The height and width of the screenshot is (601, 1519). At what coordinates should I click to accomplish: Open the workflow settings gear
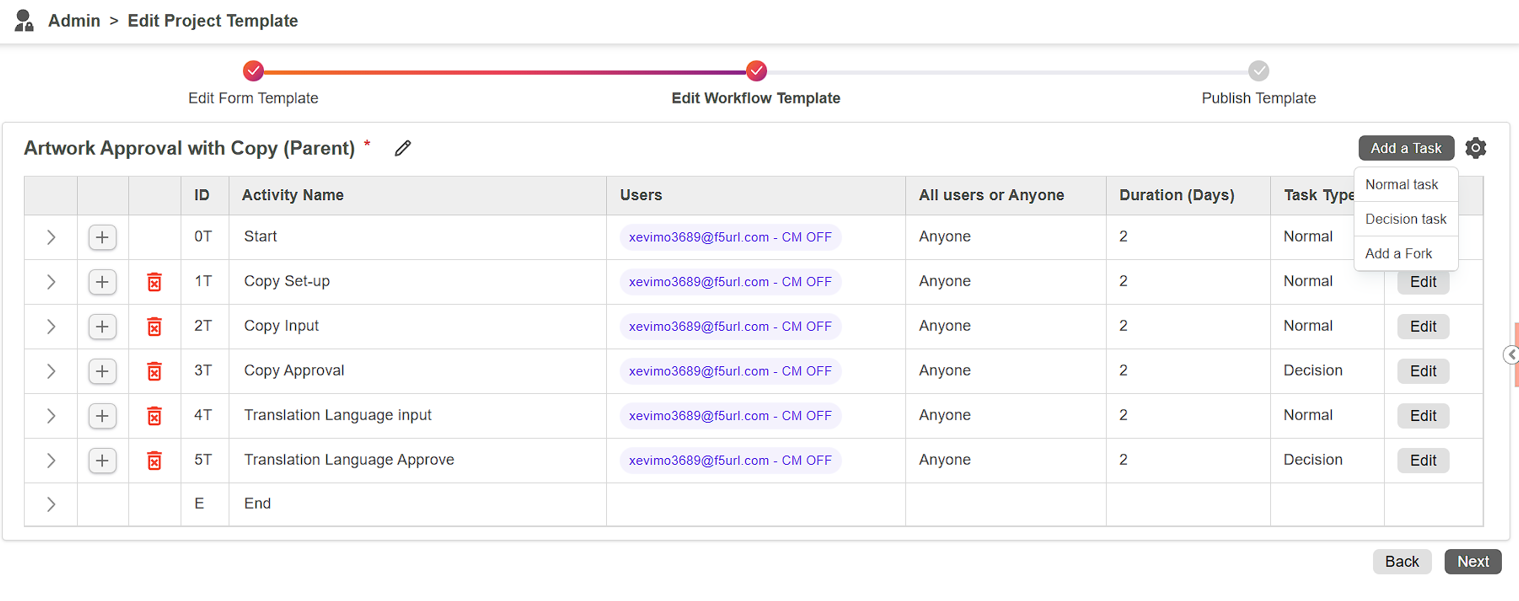coord(1475,148)
